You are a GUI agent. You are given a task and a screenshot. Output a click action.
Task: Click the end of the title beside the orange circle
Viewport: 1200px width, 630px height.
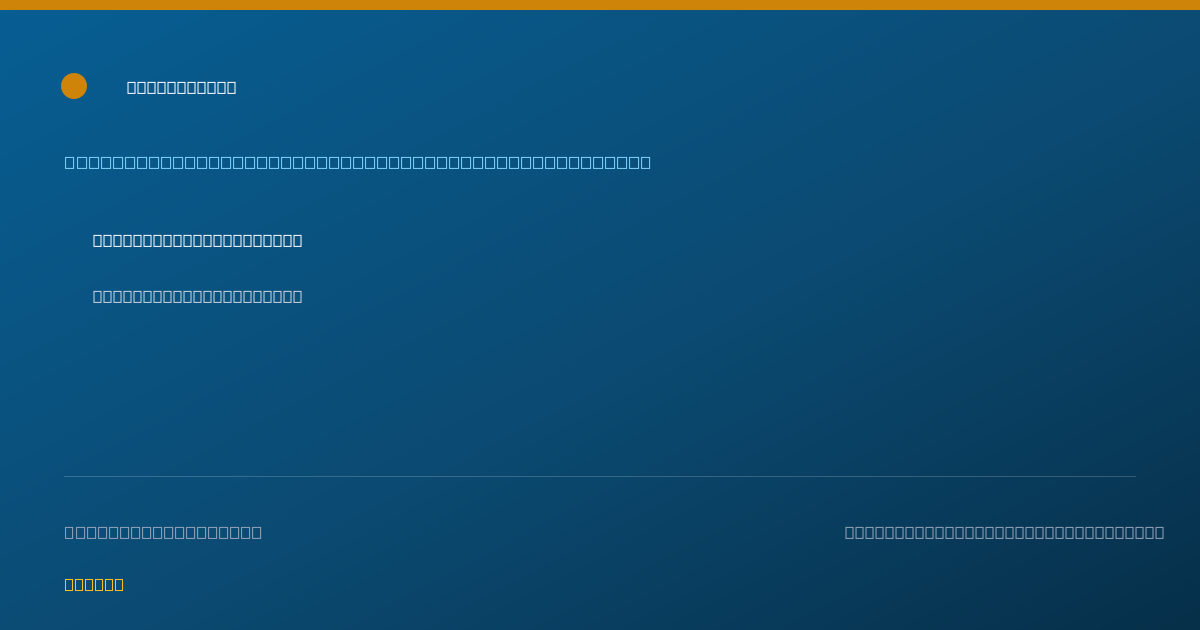click(231, 87)
